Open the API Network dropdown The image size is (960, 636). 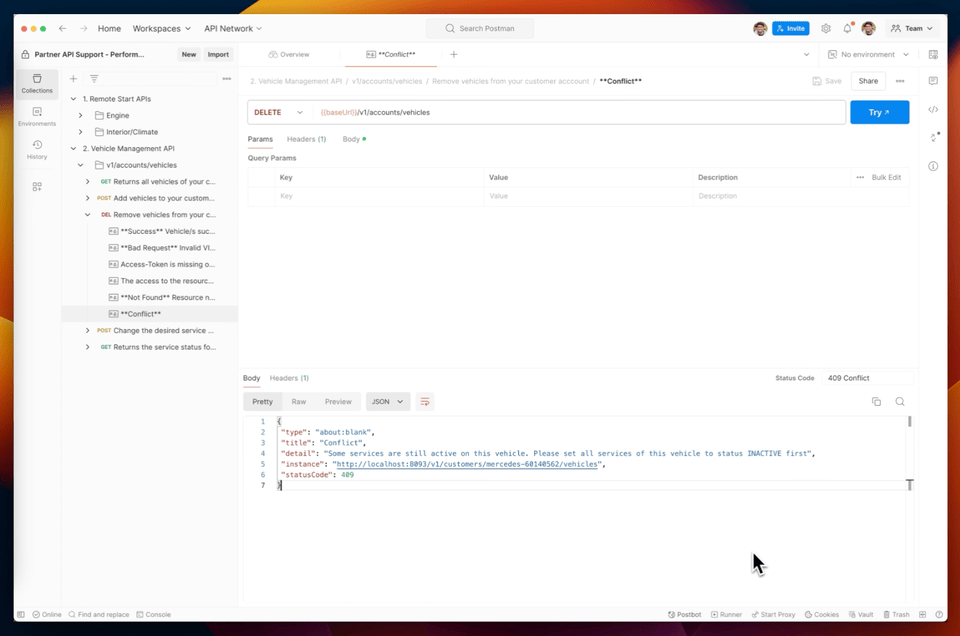pos(233,28)
